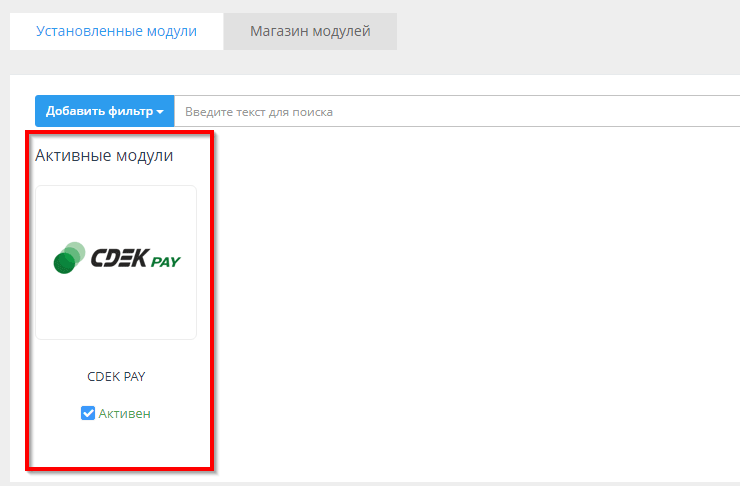740x486 pixels.
Task: Click the green Активен label
Action: (x=125, y=413)
